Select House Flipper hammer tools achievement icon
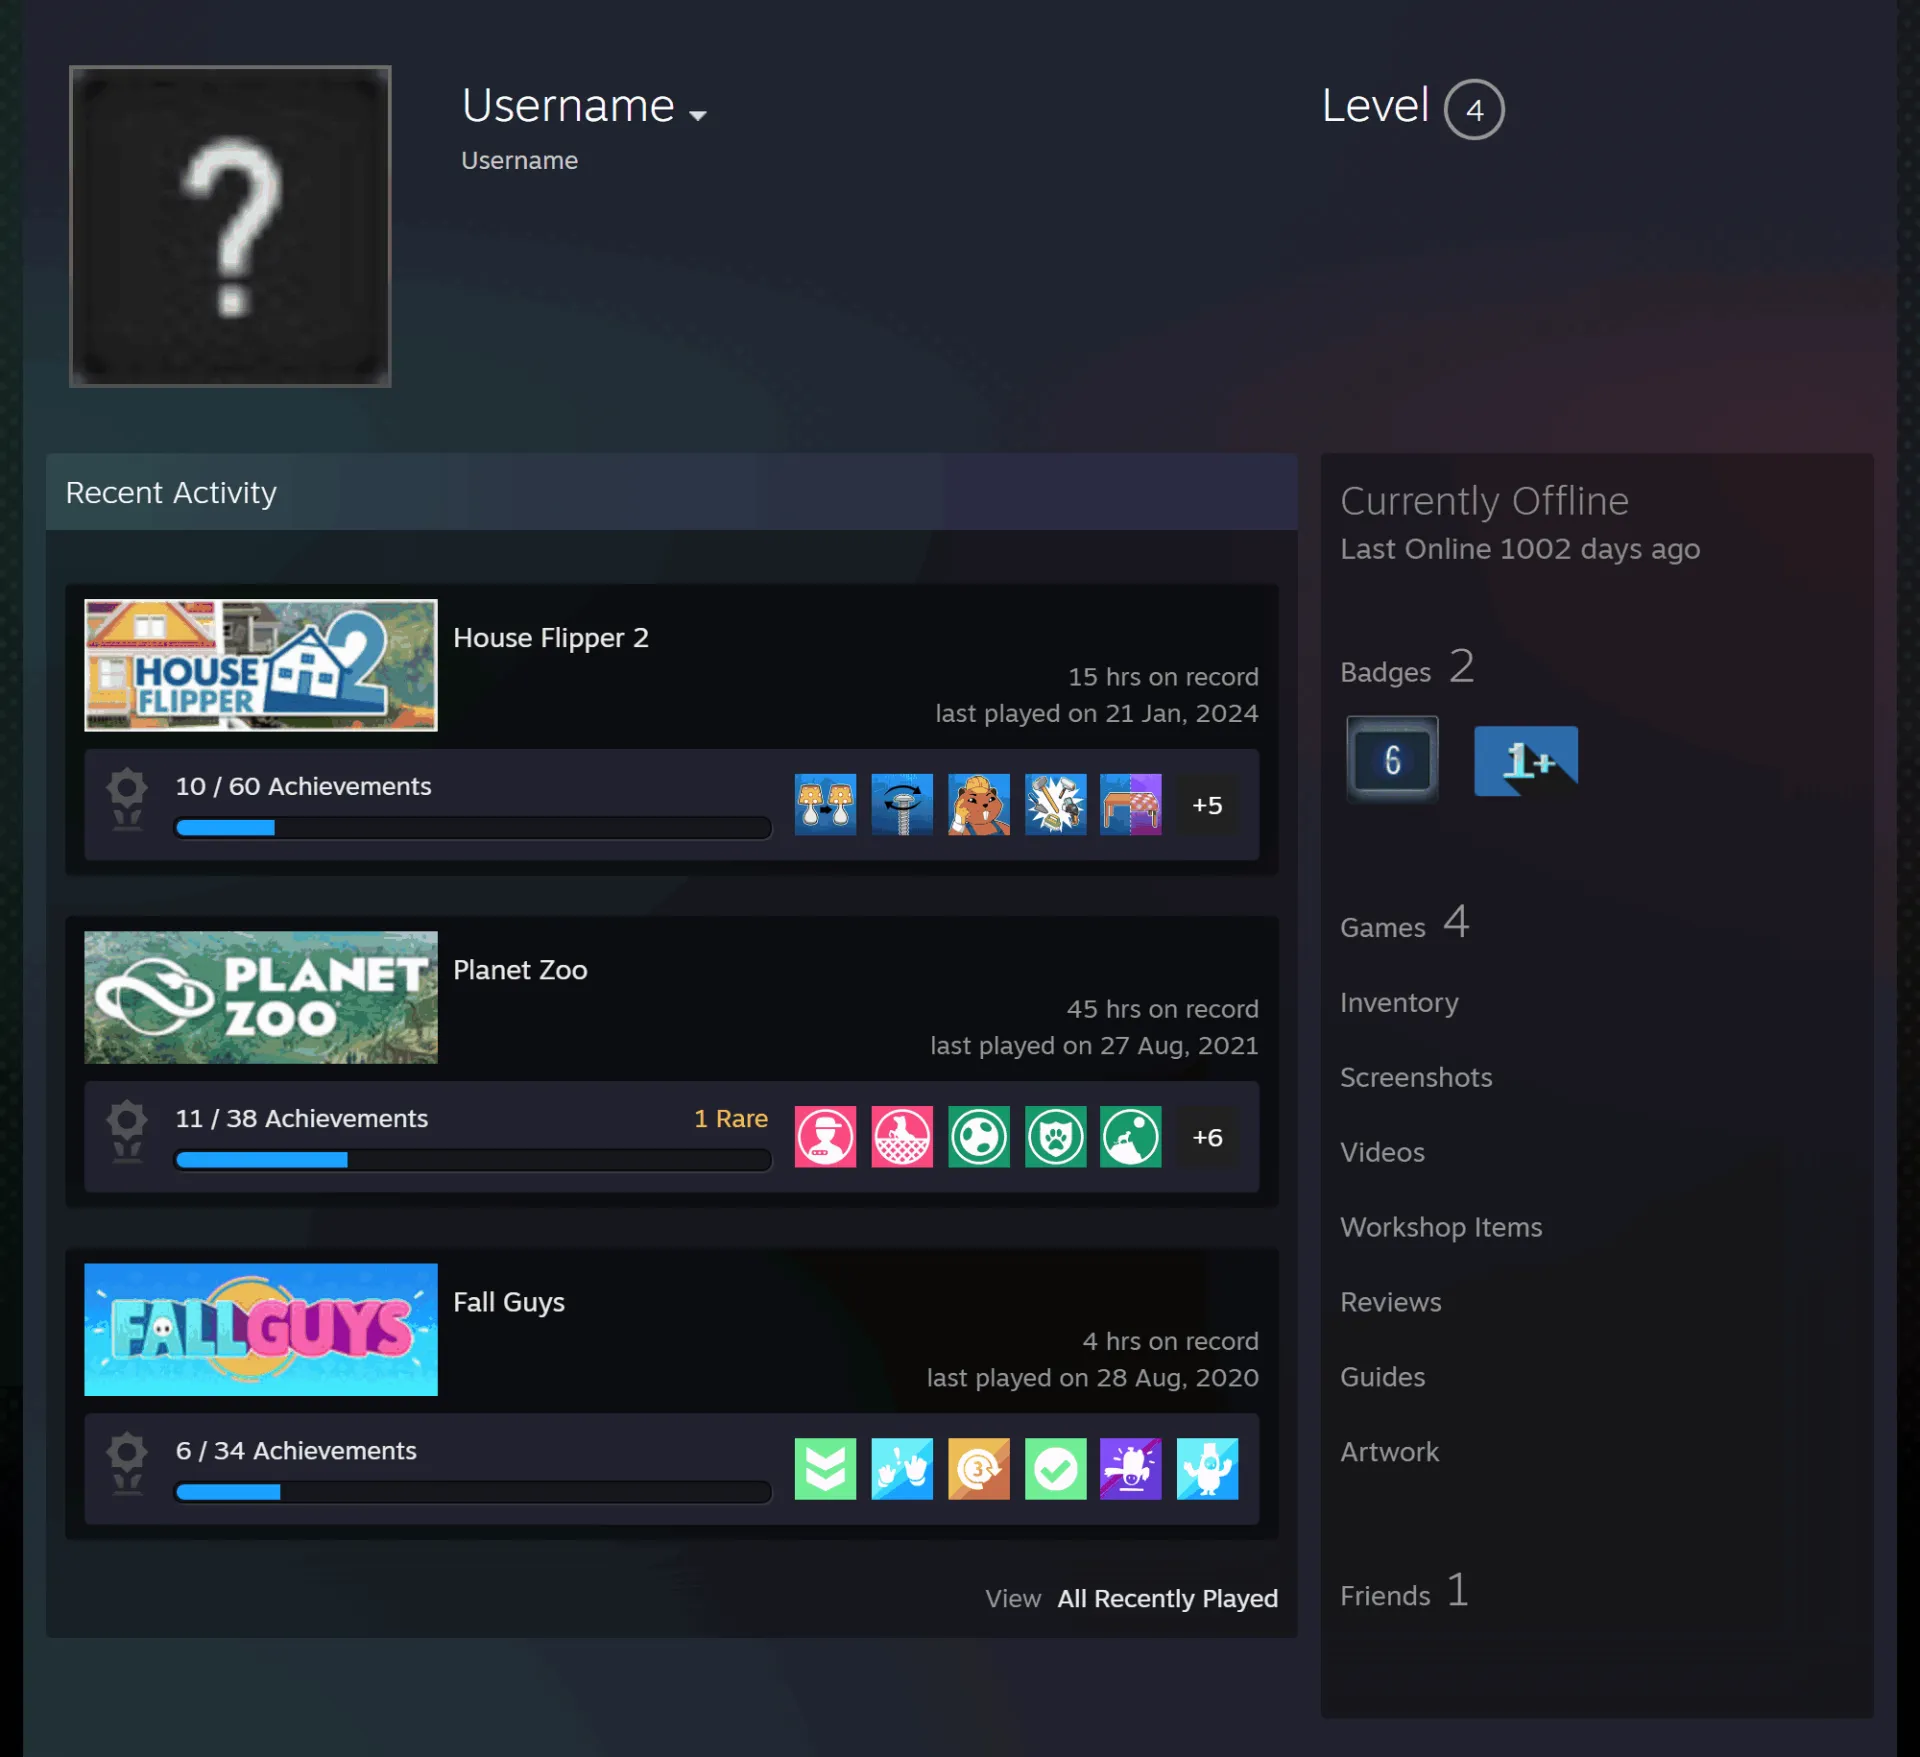 pyautogui.click(x=1055, y=804)
